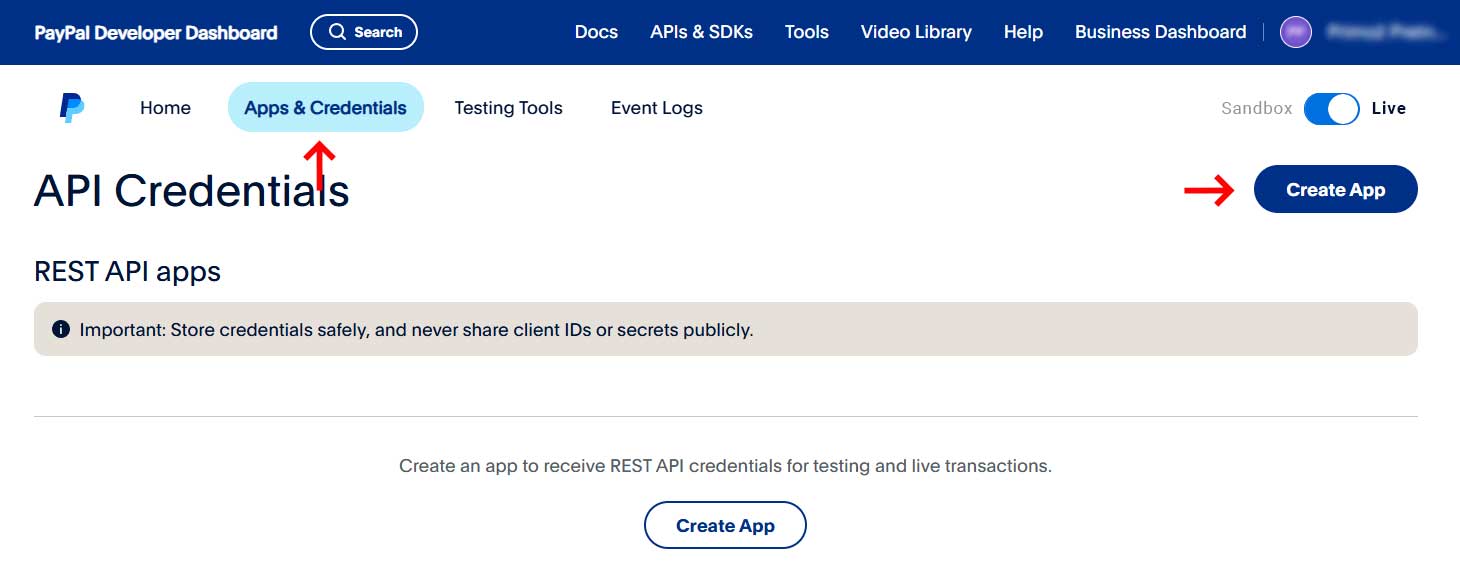
Task: Click the filled Create App button
Action: [x=1336, y=189]
